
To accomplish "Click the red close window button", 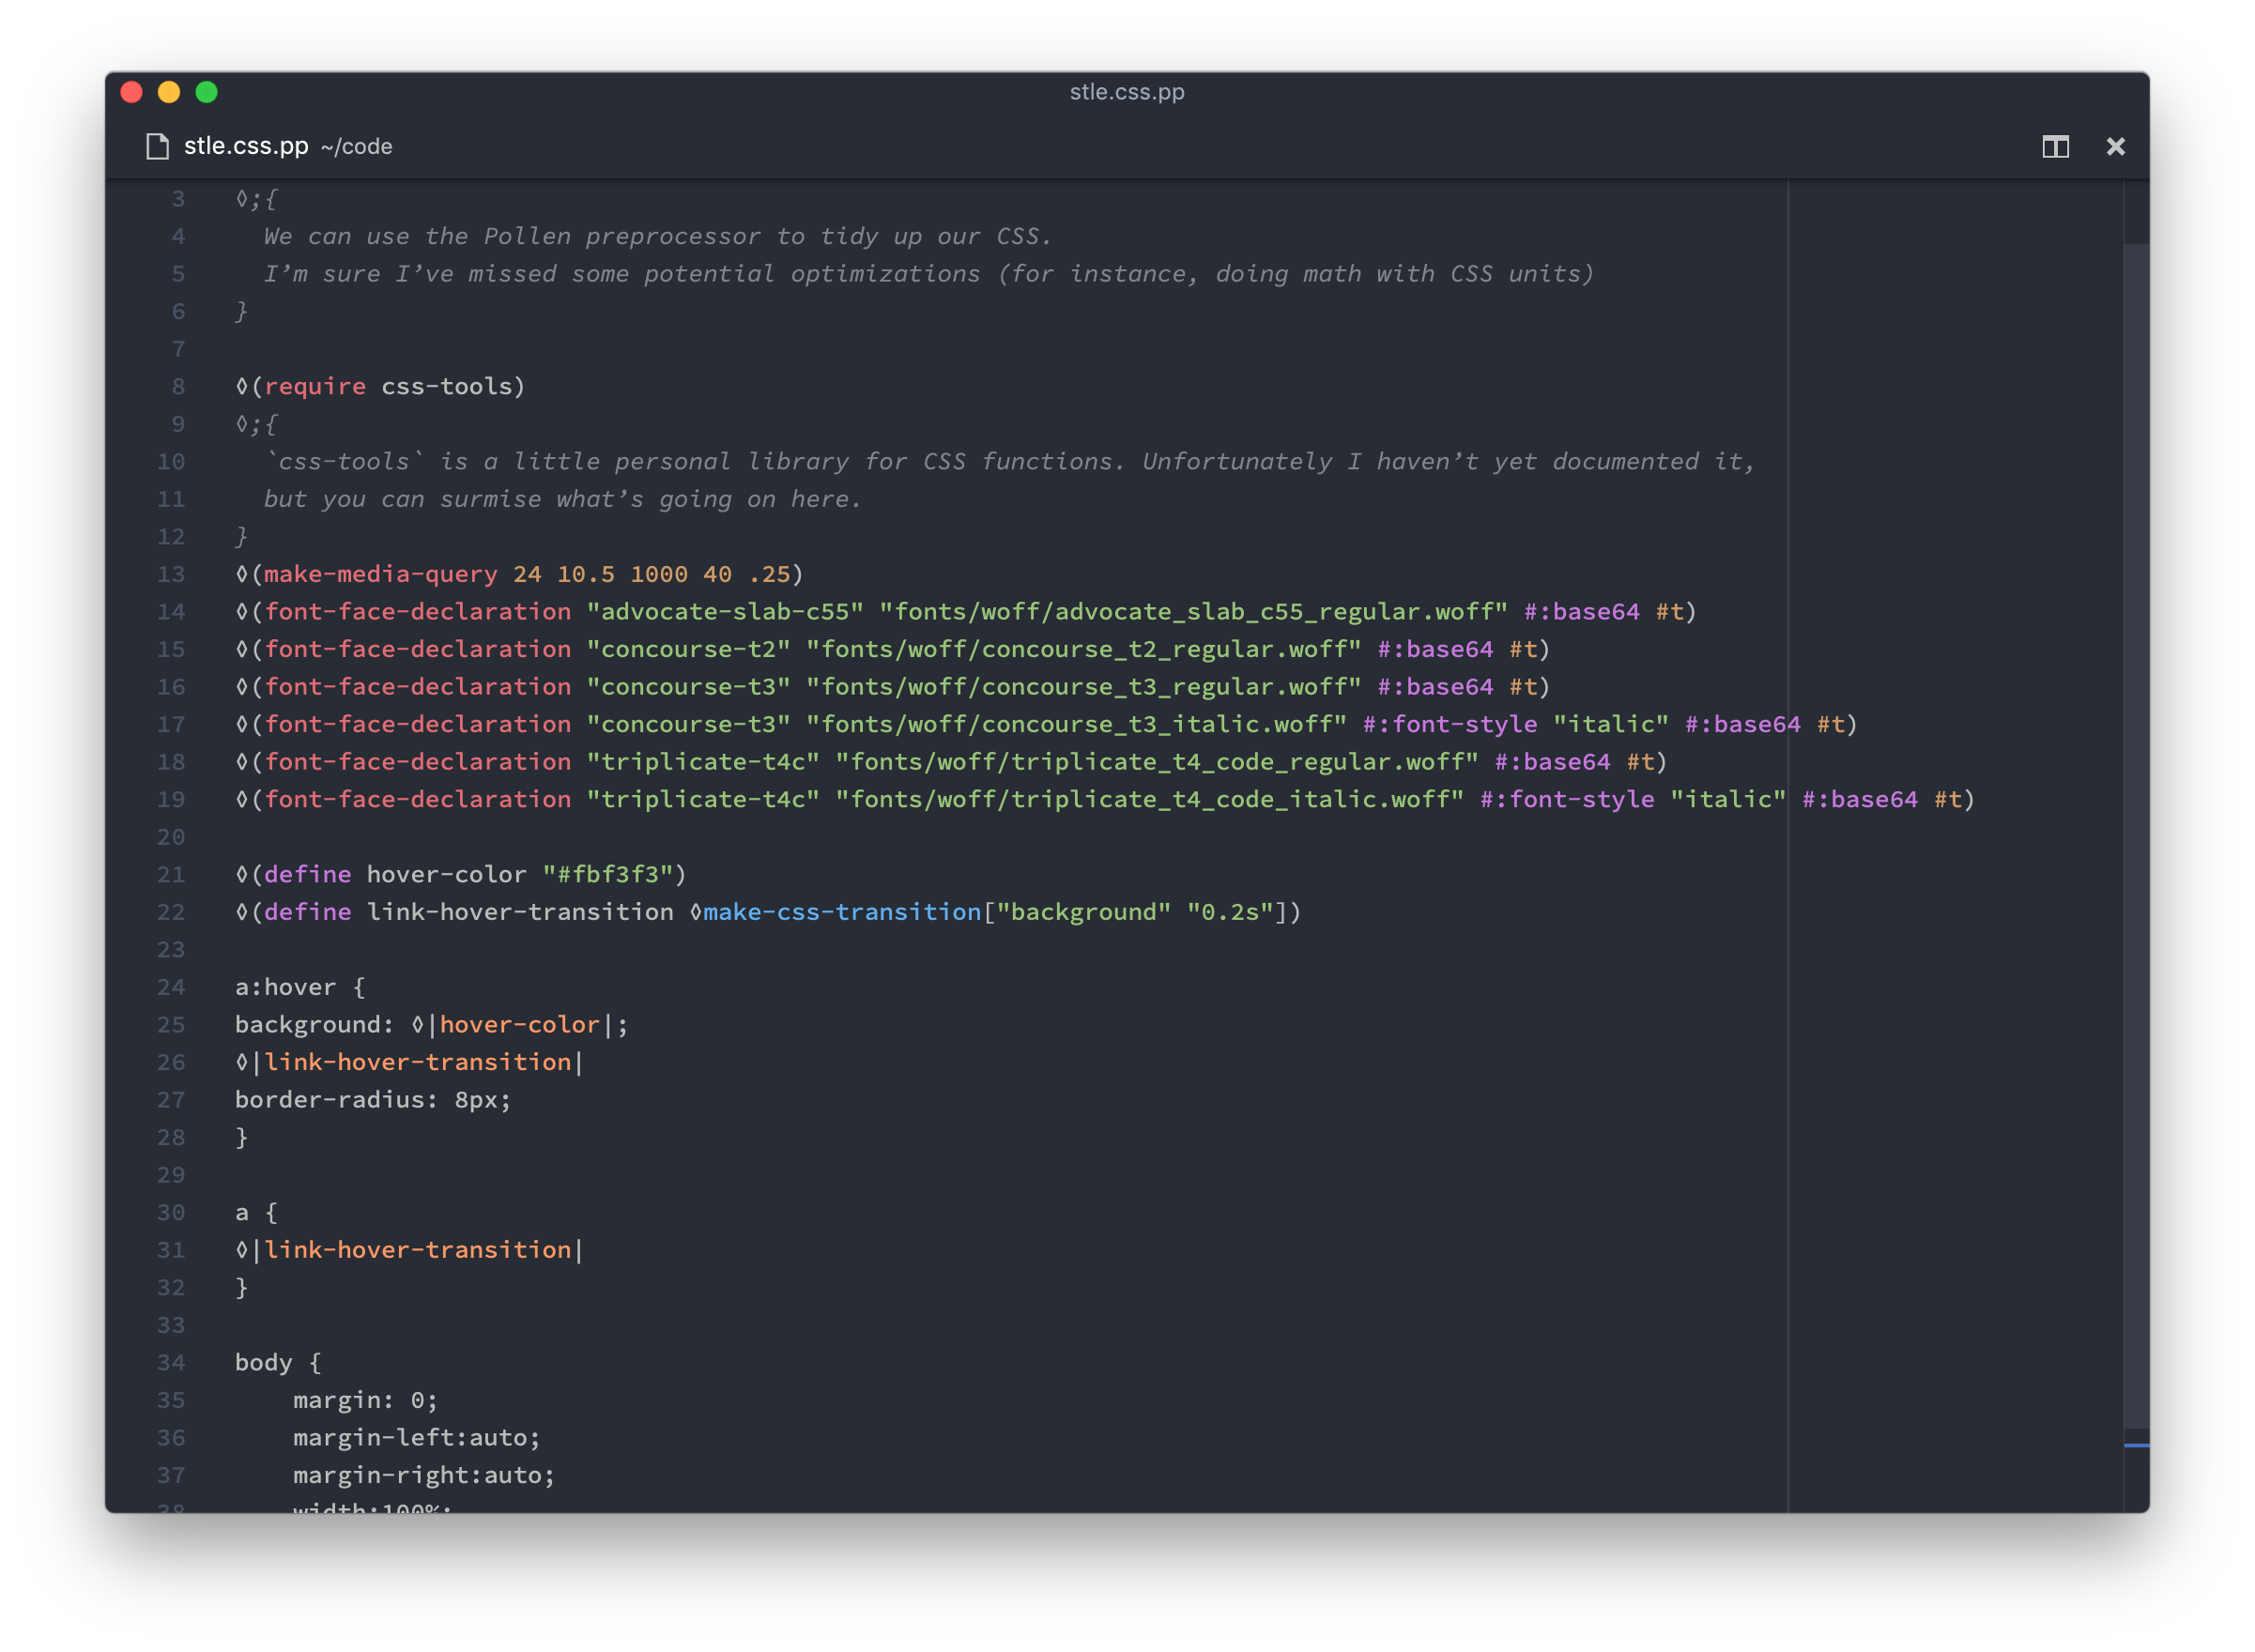I will point(131,92).
